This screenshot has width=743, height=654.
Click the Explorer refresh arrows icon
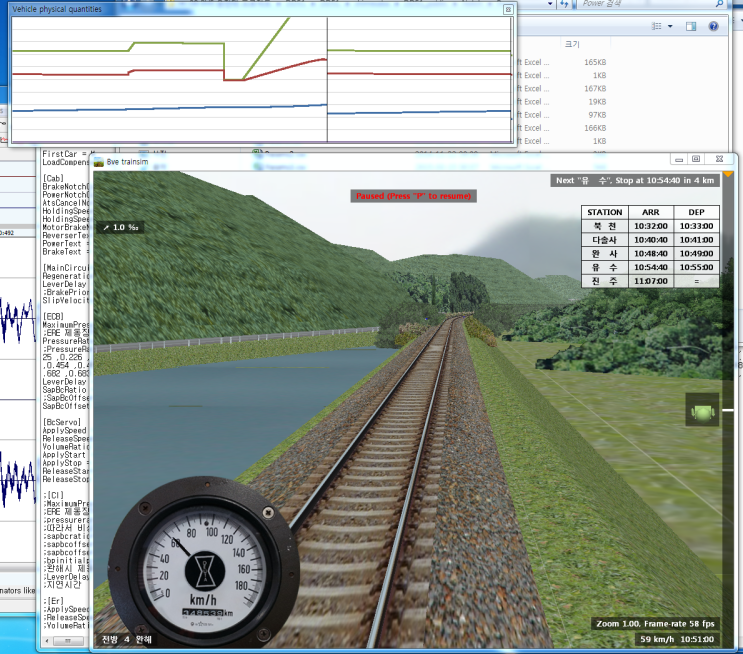tap(565, 4)
